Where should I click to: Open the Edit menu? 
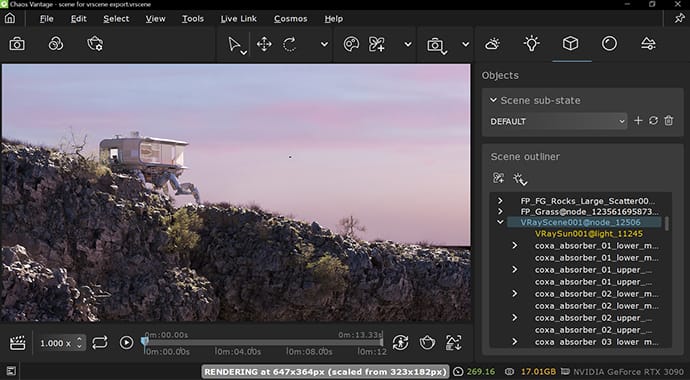coord(78,19)
